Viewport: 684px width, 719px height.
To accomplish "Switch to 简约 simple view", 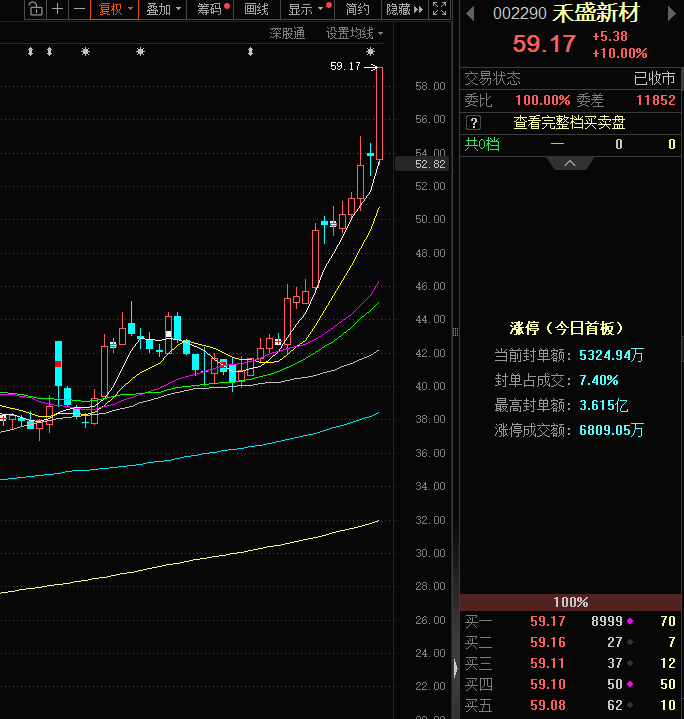I will tap(357, 10).
